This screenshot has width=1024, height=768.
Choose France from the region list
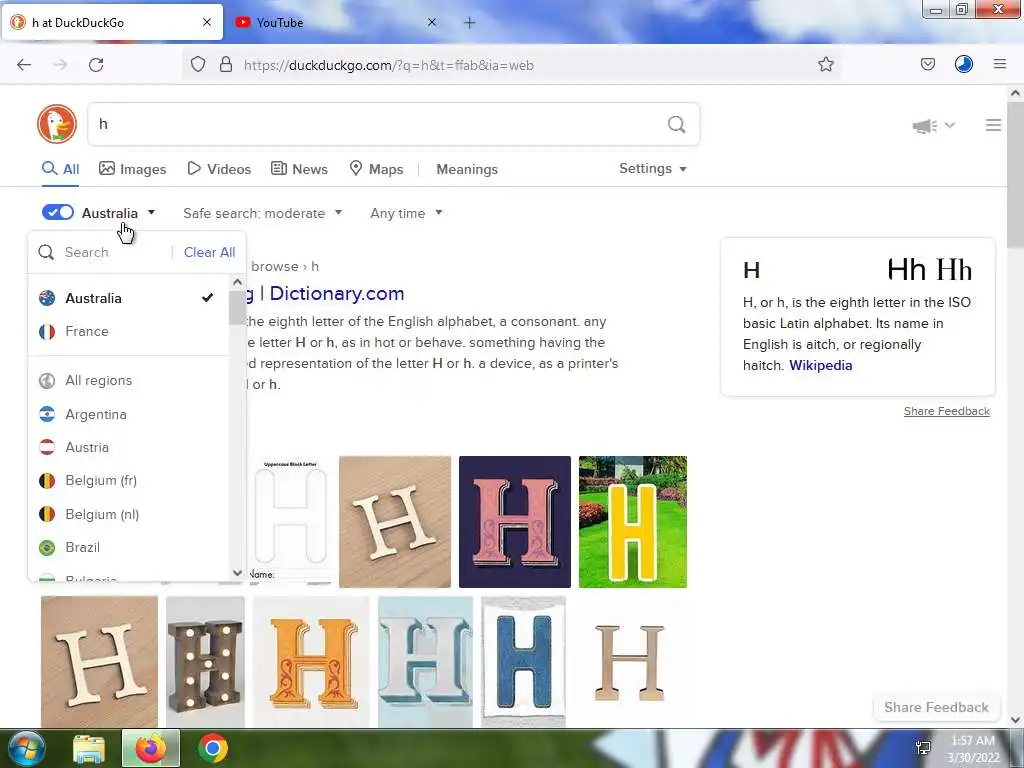click(128, 332)
